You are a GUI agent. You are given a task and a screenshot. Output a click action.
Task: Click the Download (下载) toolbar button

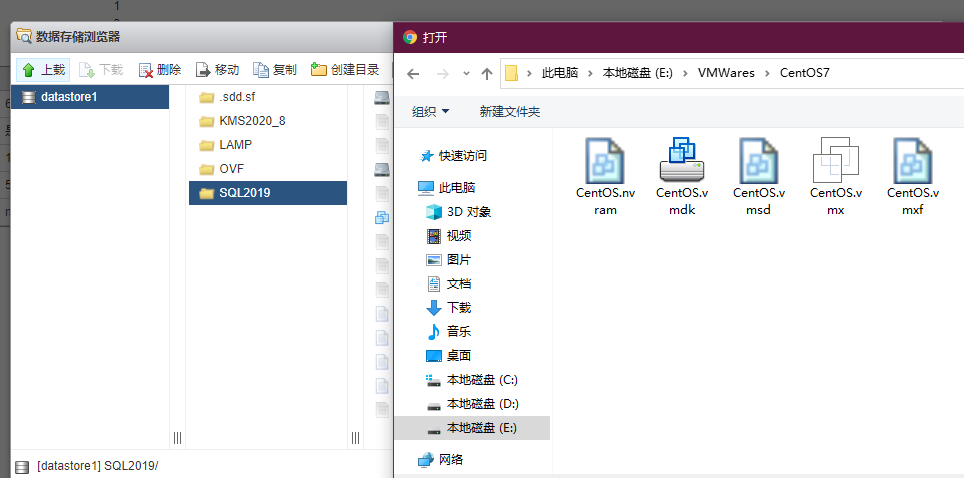[x=101, y=70]
